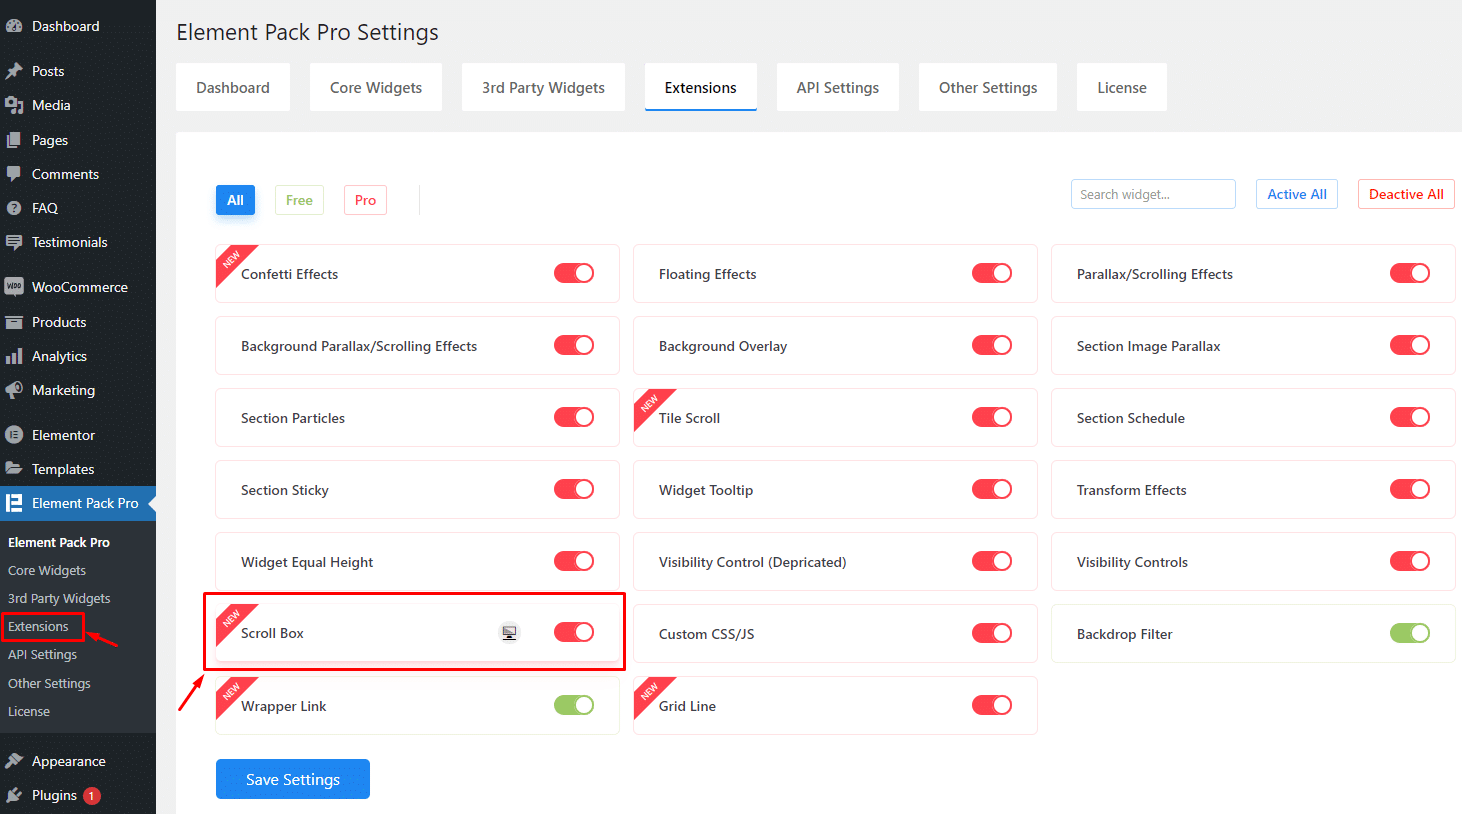Toggle Visibility Control (Depricated) switch

pyautogui.click(x=992, y=561)
